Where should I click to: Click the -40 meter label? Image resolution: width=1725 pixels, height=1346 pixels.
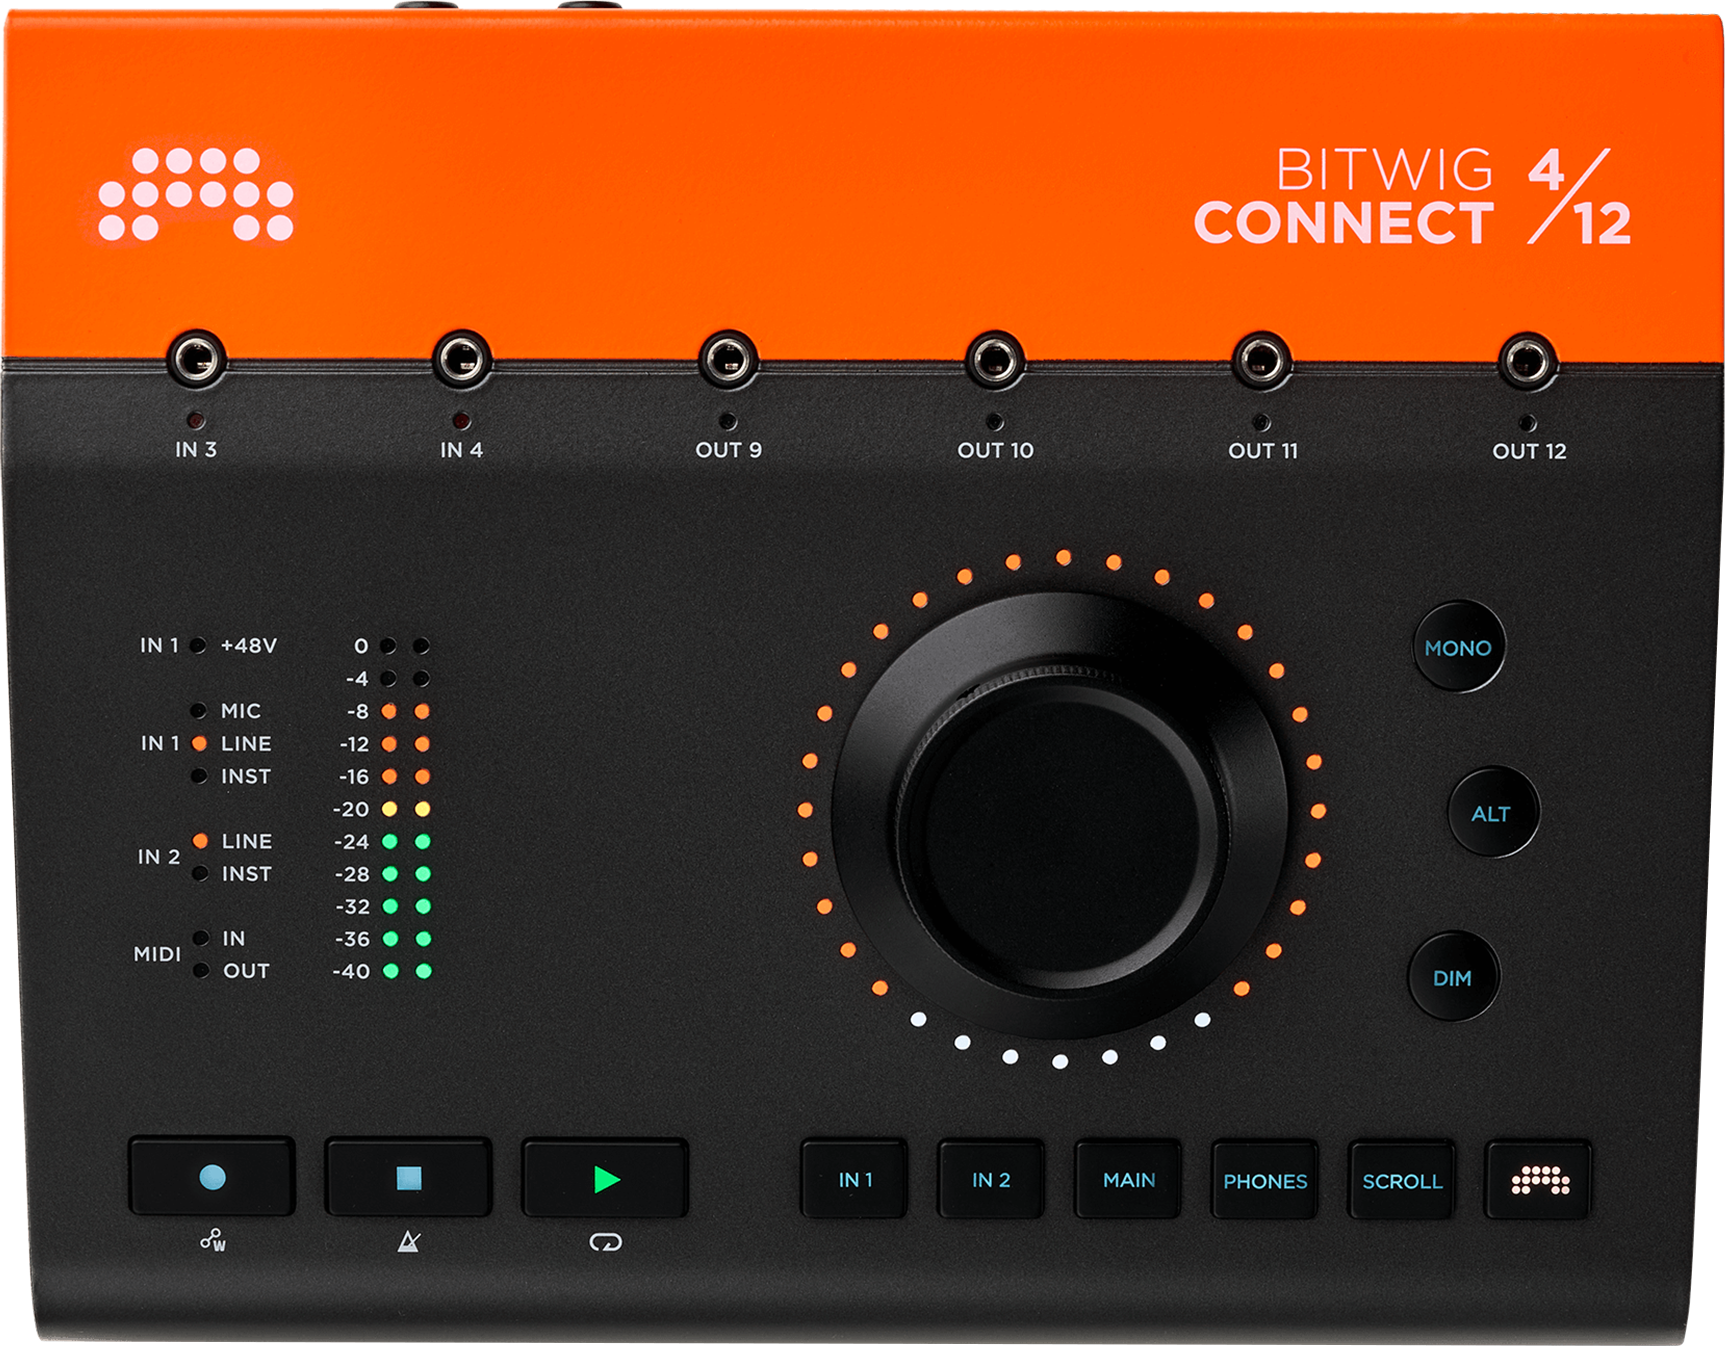click(351, 971)
